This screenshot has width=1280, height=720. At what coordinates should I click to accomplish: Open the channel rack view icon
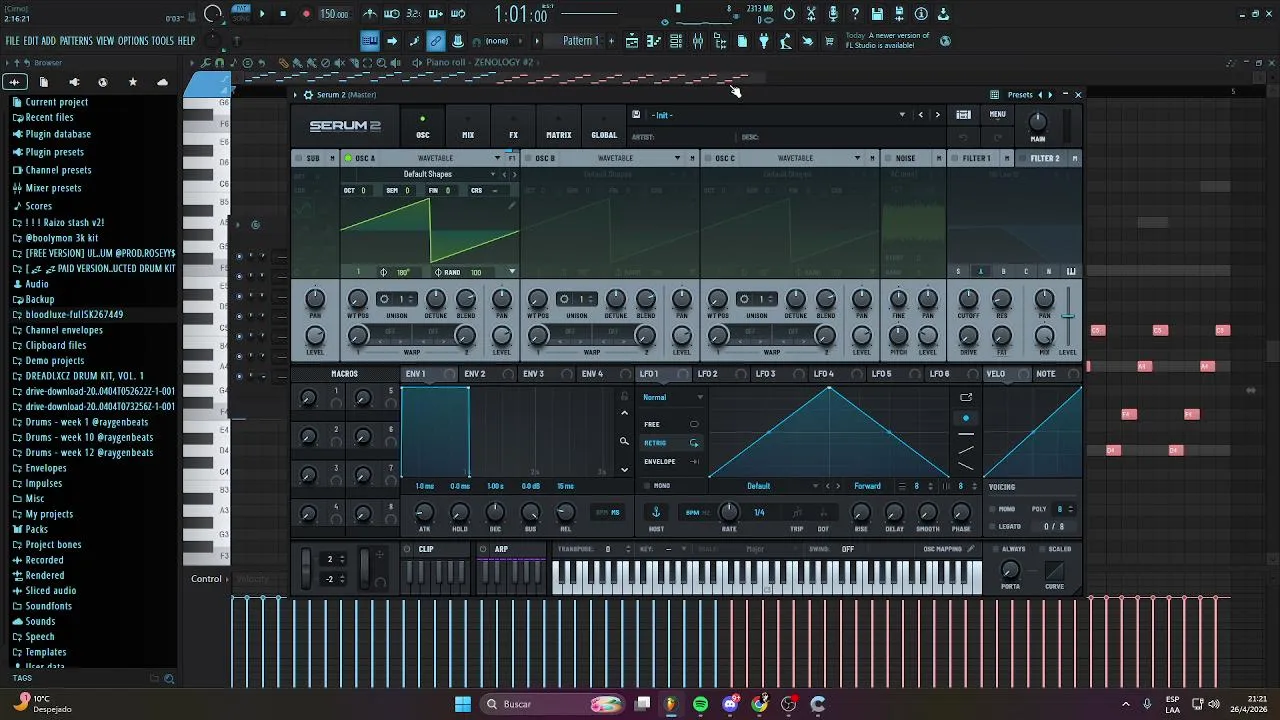(676, 41)
